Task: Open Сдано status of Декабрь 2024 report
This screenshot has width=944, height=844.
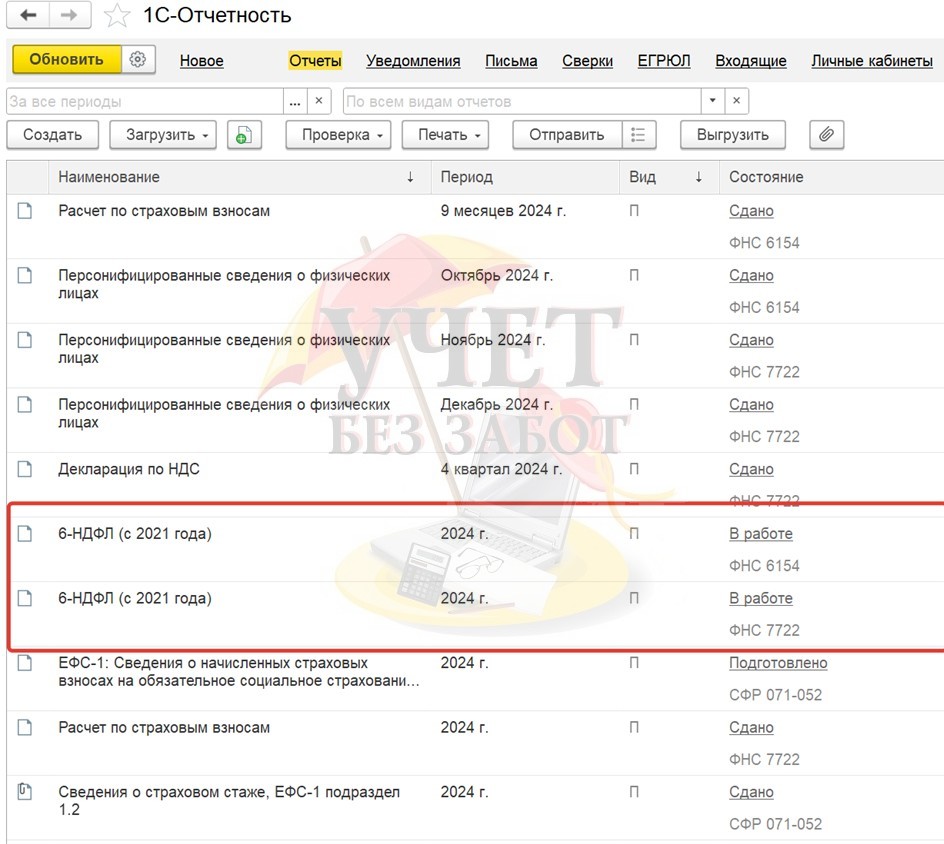Action: (751, 405)
